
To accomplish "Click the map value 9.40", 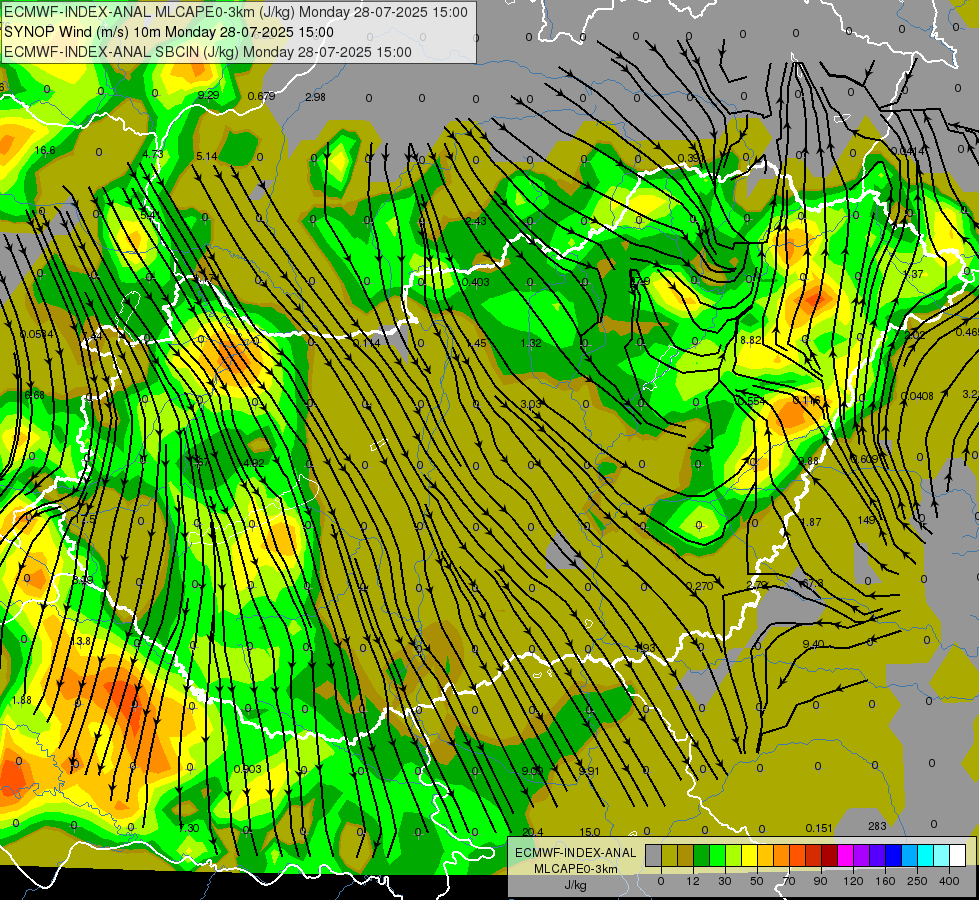I will pos(813,644).
